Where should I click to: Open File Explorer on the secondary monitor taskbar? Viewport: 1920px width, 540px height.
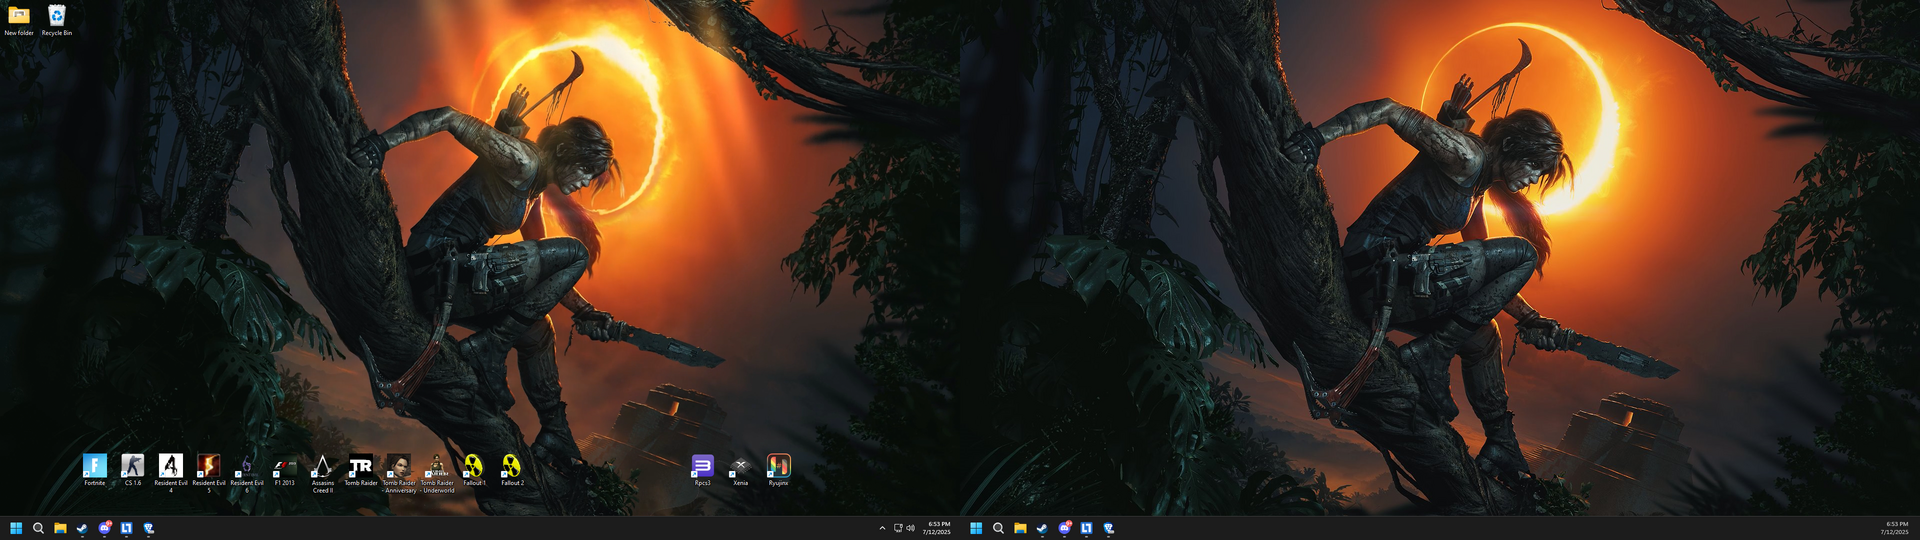click(x=1020, y=528)
